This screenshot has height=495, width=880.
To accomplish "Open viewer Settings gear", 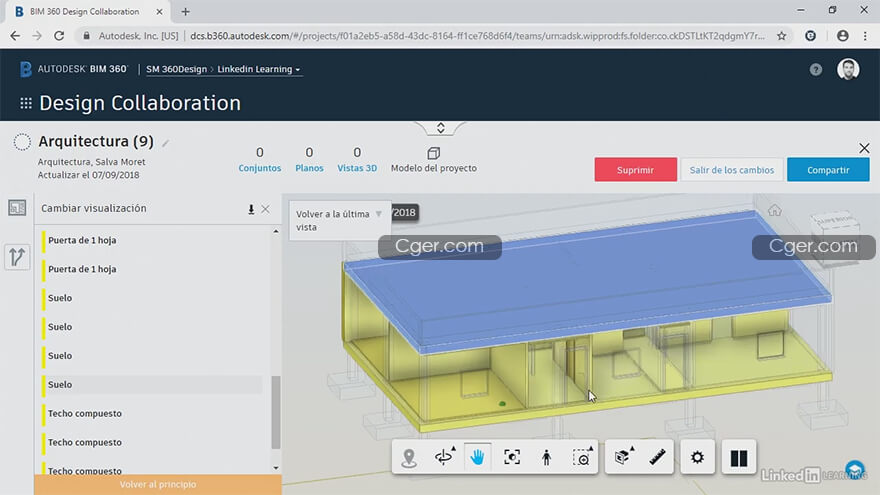I will click(x=698, y=457).
